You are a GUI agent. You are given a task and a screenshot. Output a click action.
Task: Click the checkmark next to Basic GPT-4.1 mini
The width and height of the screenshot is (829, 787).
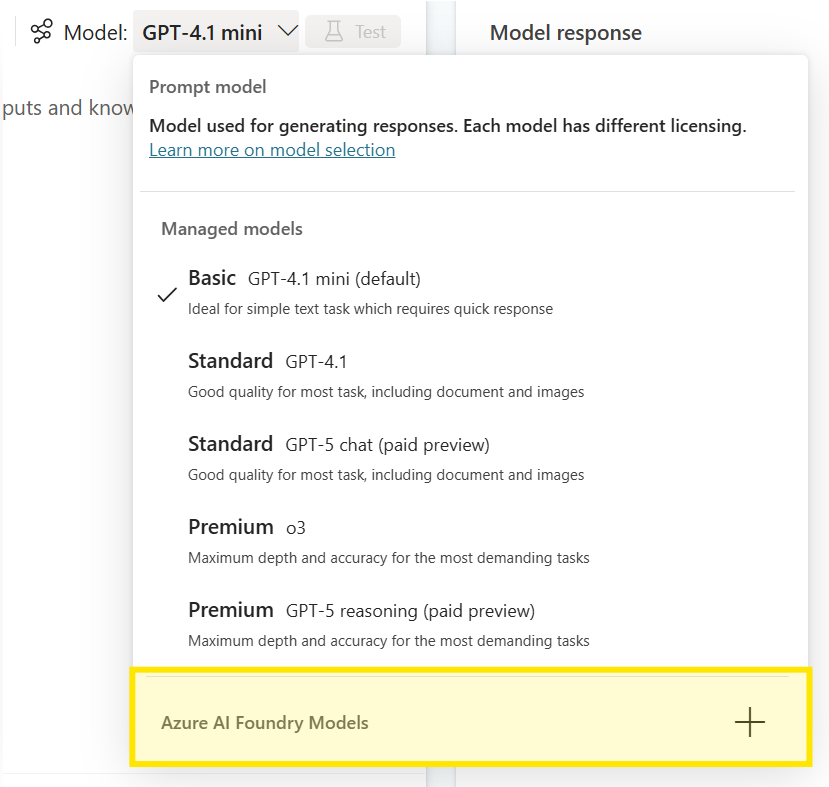167,294
